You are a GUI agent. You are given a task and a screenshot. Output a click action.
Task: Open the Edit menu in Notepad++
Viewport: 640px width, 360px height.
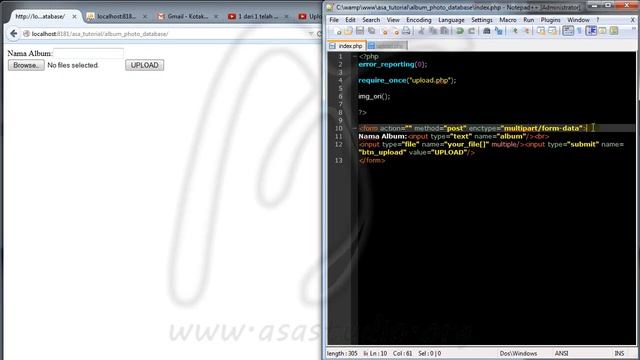350,20
